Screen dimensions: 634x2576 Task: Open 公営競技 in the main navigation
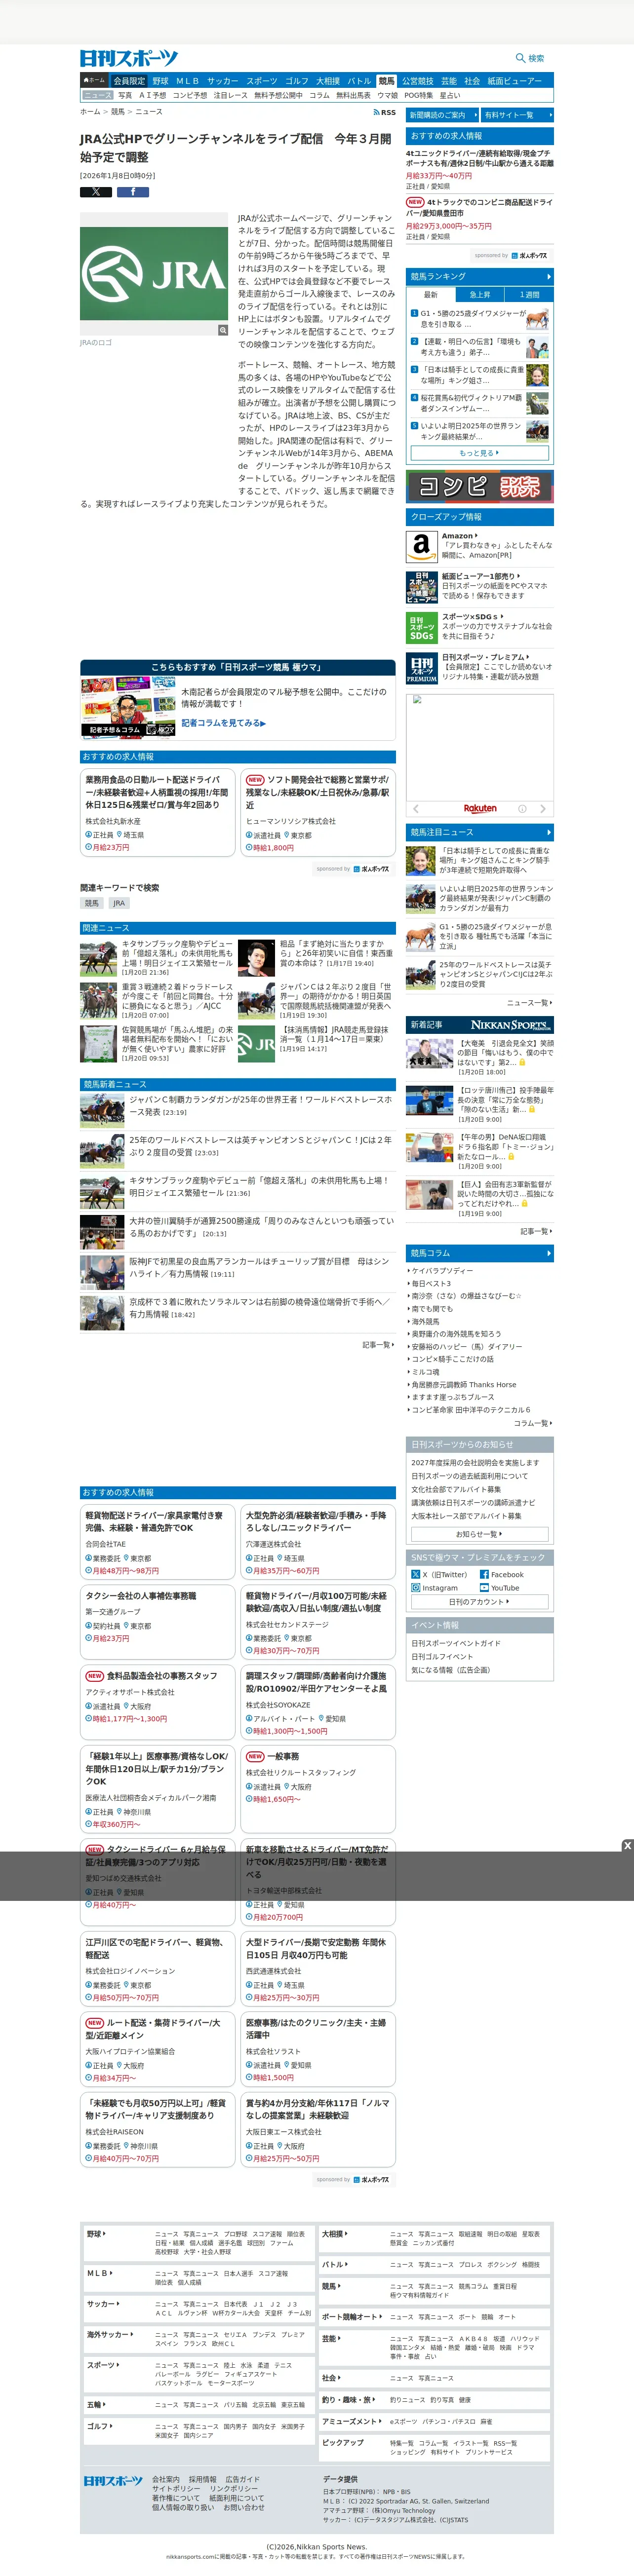coord(418,81)
